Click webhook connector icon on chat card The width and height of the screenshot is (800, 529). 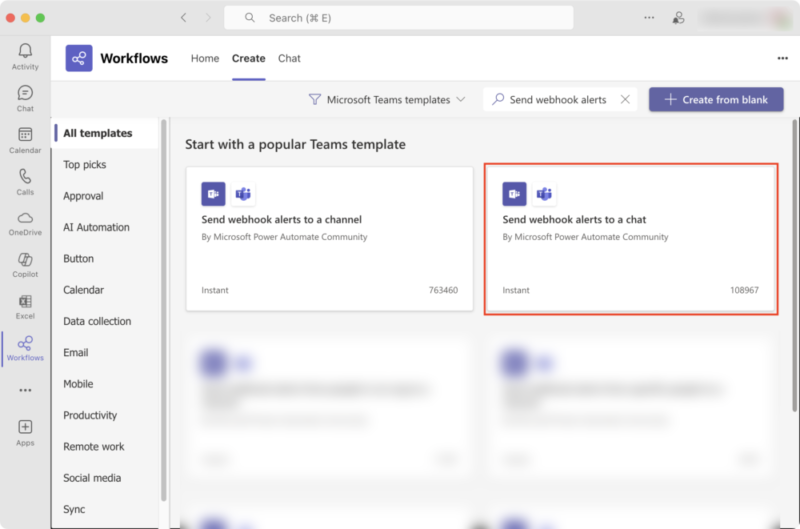point(514,194)
